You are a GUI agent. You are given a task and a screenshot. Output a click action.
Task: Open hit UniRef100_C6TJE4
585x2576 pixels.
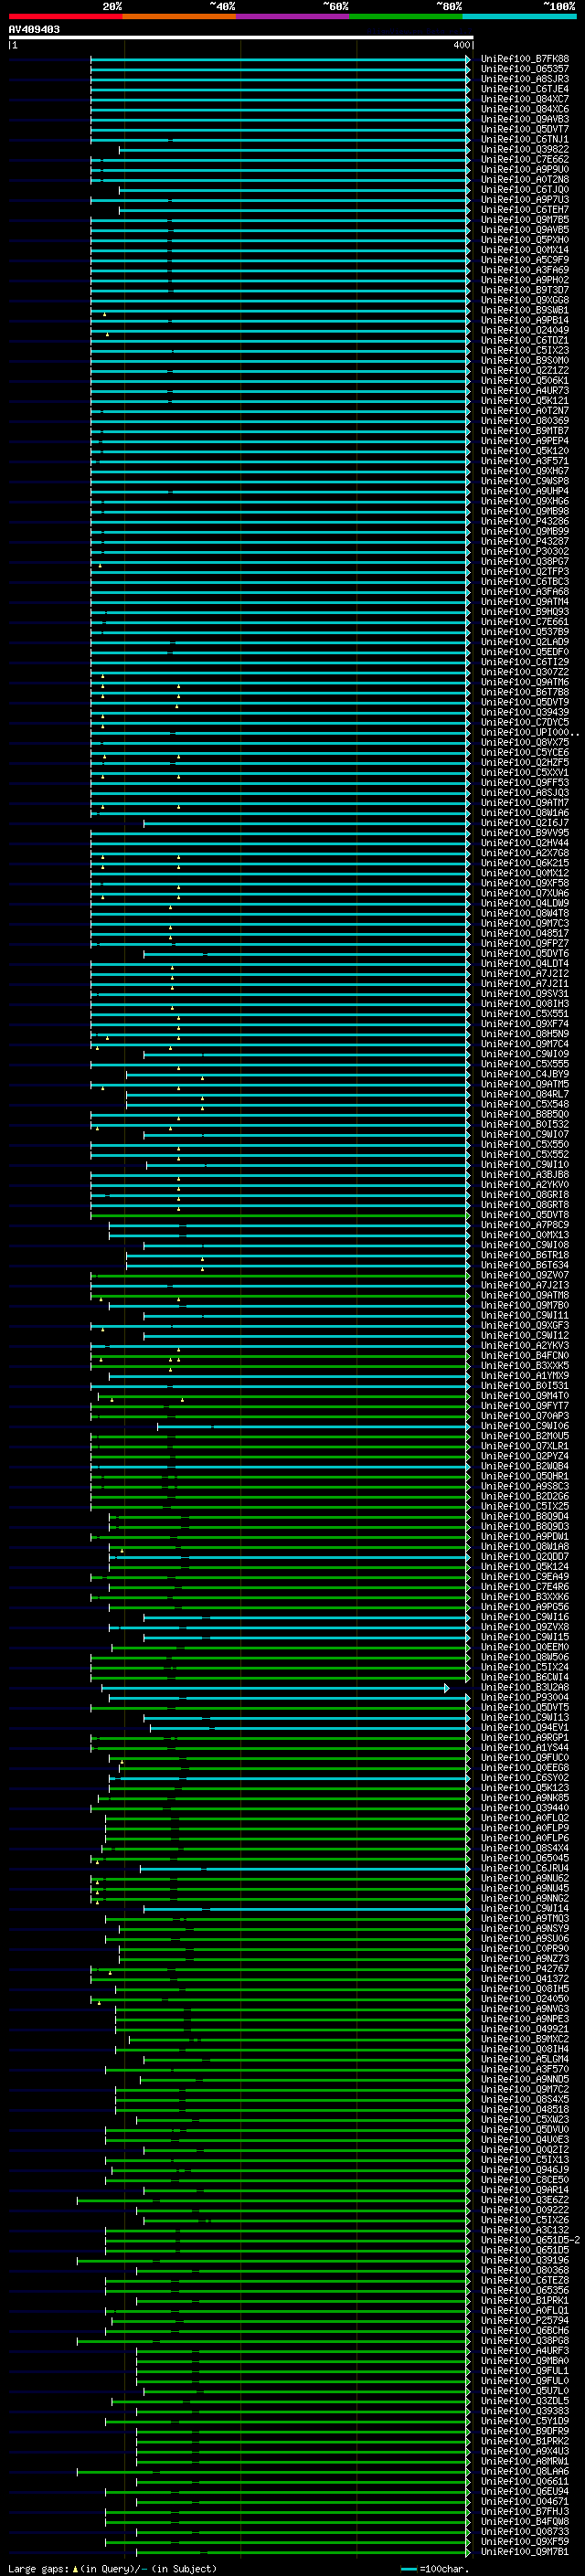524,89
